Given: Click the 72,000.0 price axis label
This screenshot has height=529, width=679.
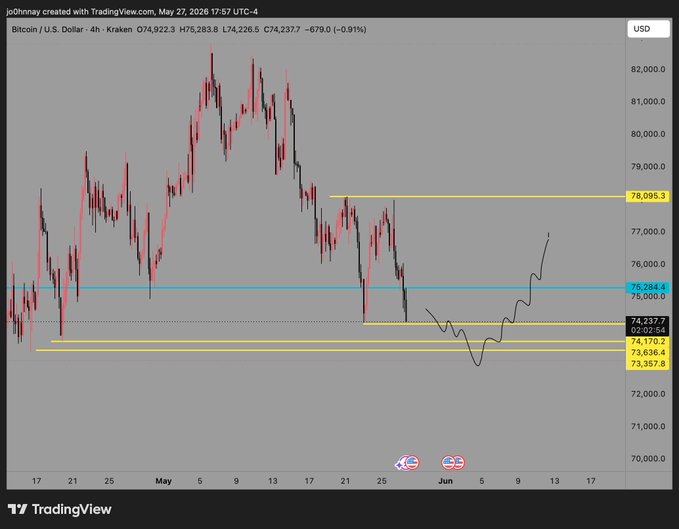Looking at the screenshot, I should coord(648,394).
